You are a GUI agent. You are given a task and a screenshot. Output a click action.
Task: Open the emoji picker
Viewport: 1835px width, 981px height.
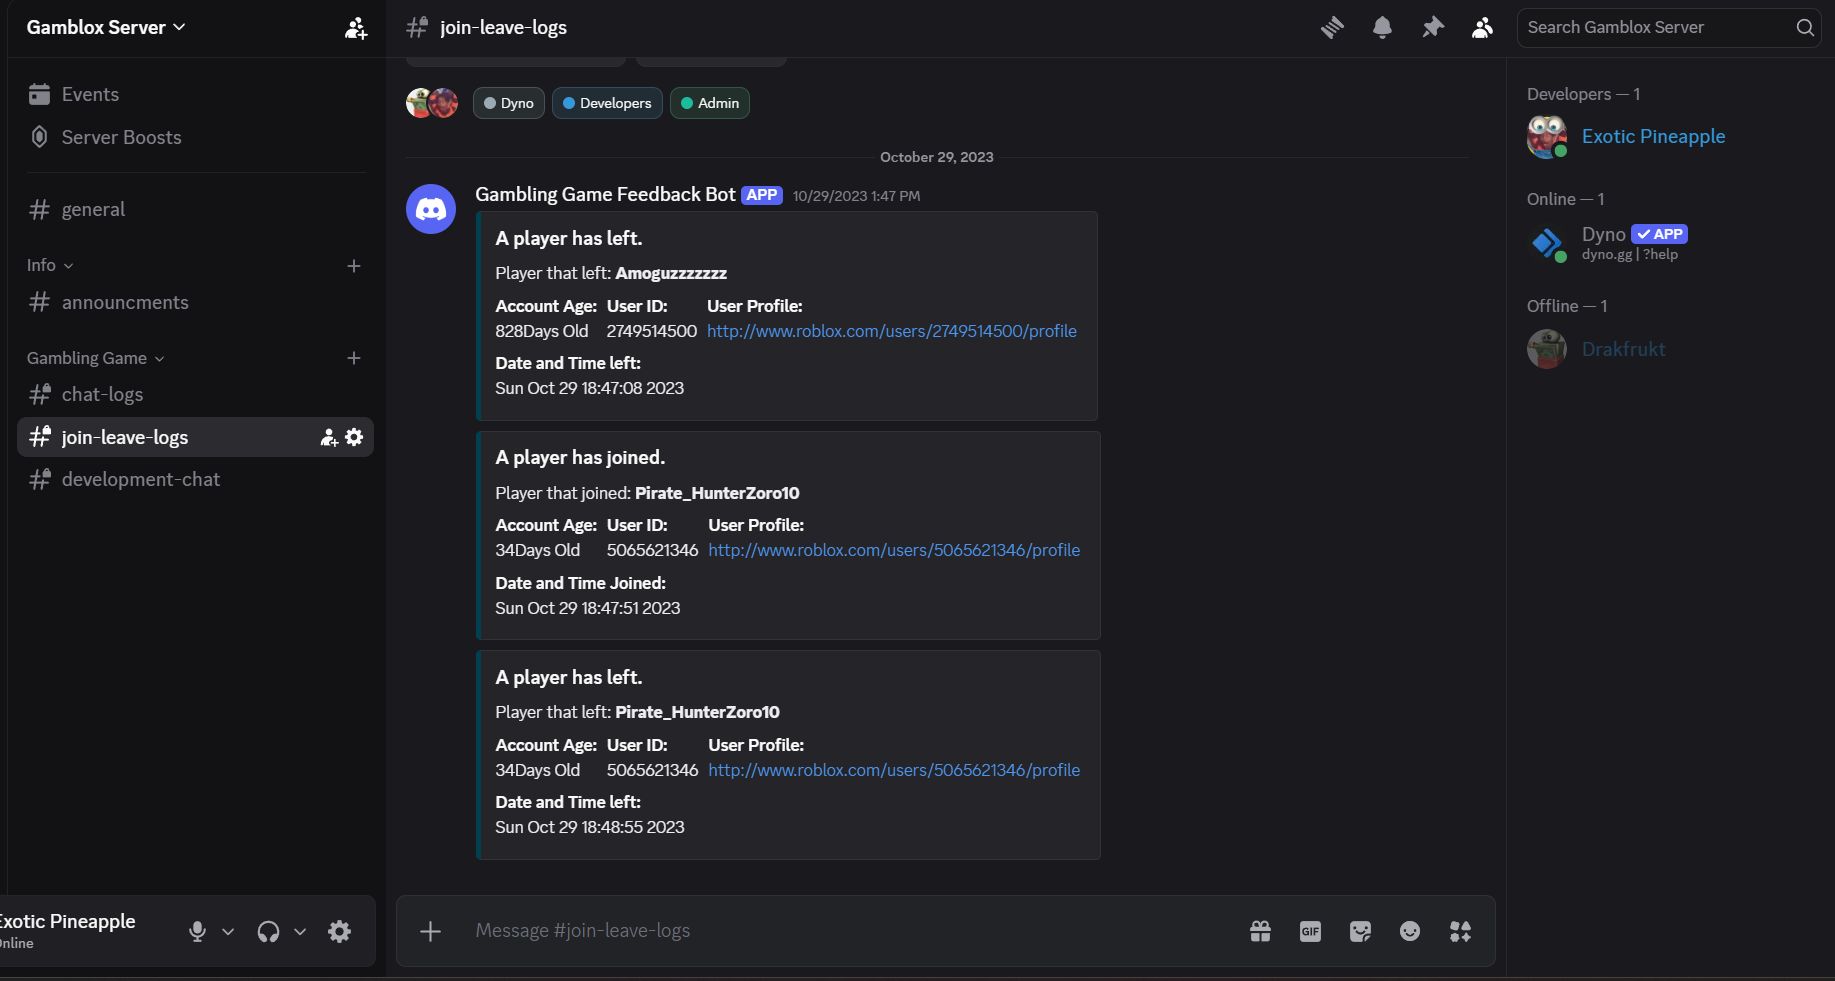pyautogui.click(x=1410, y=931)
